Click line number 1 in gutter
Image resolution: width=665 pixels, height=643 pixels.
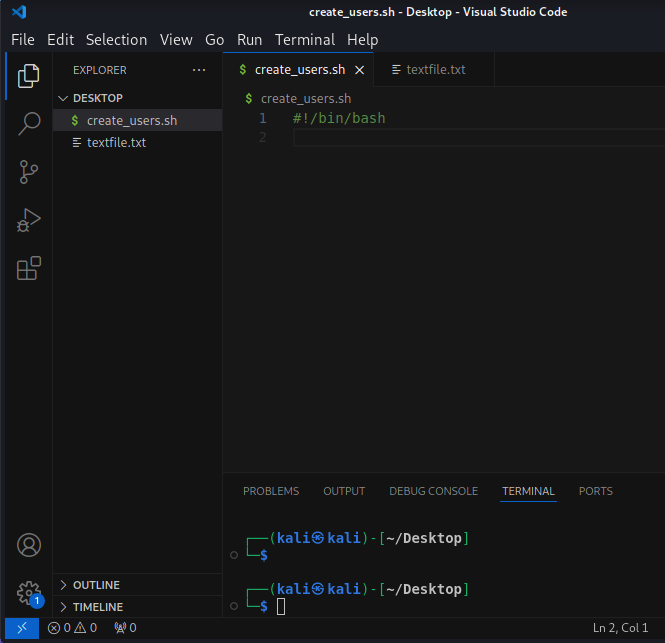click(x=263, y=118)
